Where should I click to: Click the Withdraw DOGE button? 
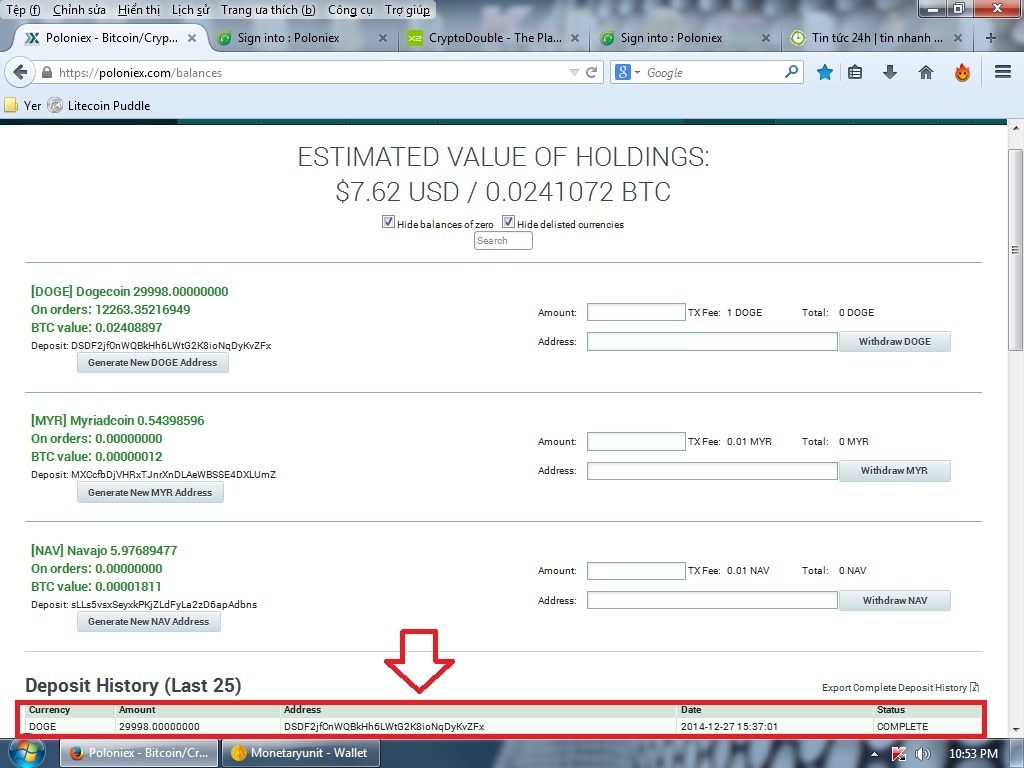[895, 342]
